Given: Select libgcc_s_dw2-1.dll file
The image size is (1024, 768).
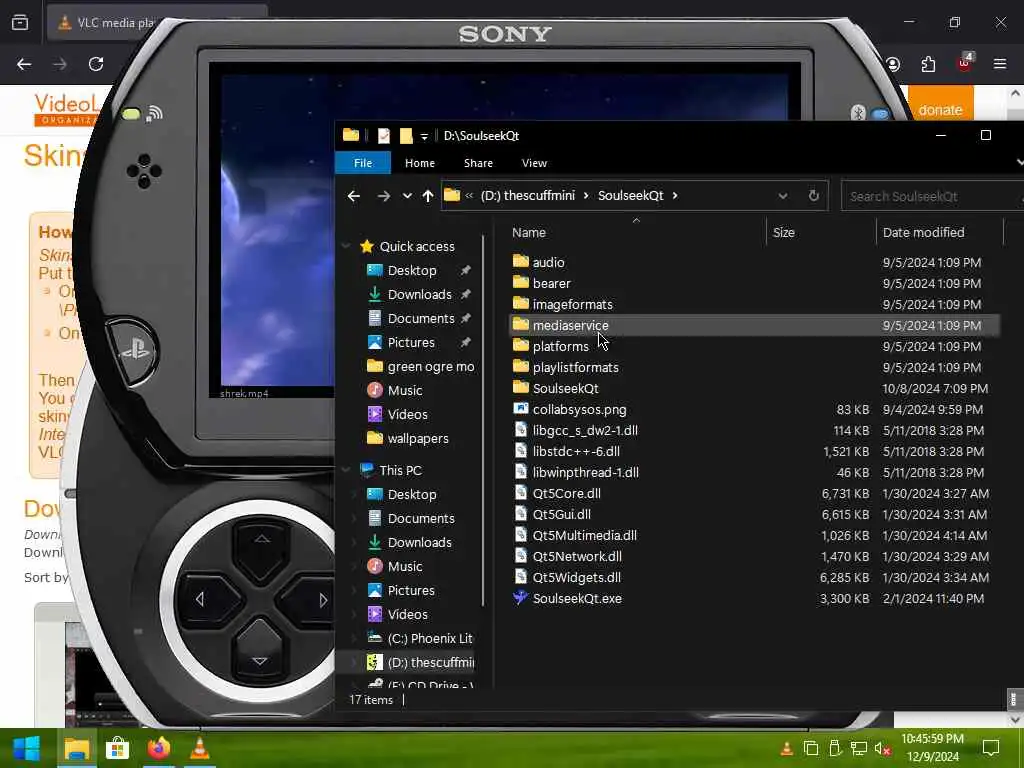Looking at the screenshot, I should [x=585, y=430].
